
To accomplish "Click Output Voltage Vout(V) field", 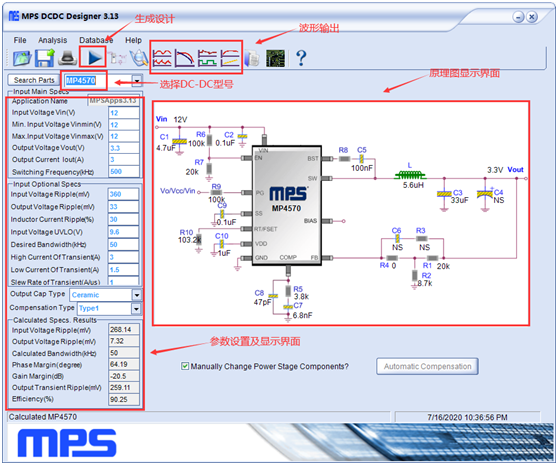I will pos(124,148).
